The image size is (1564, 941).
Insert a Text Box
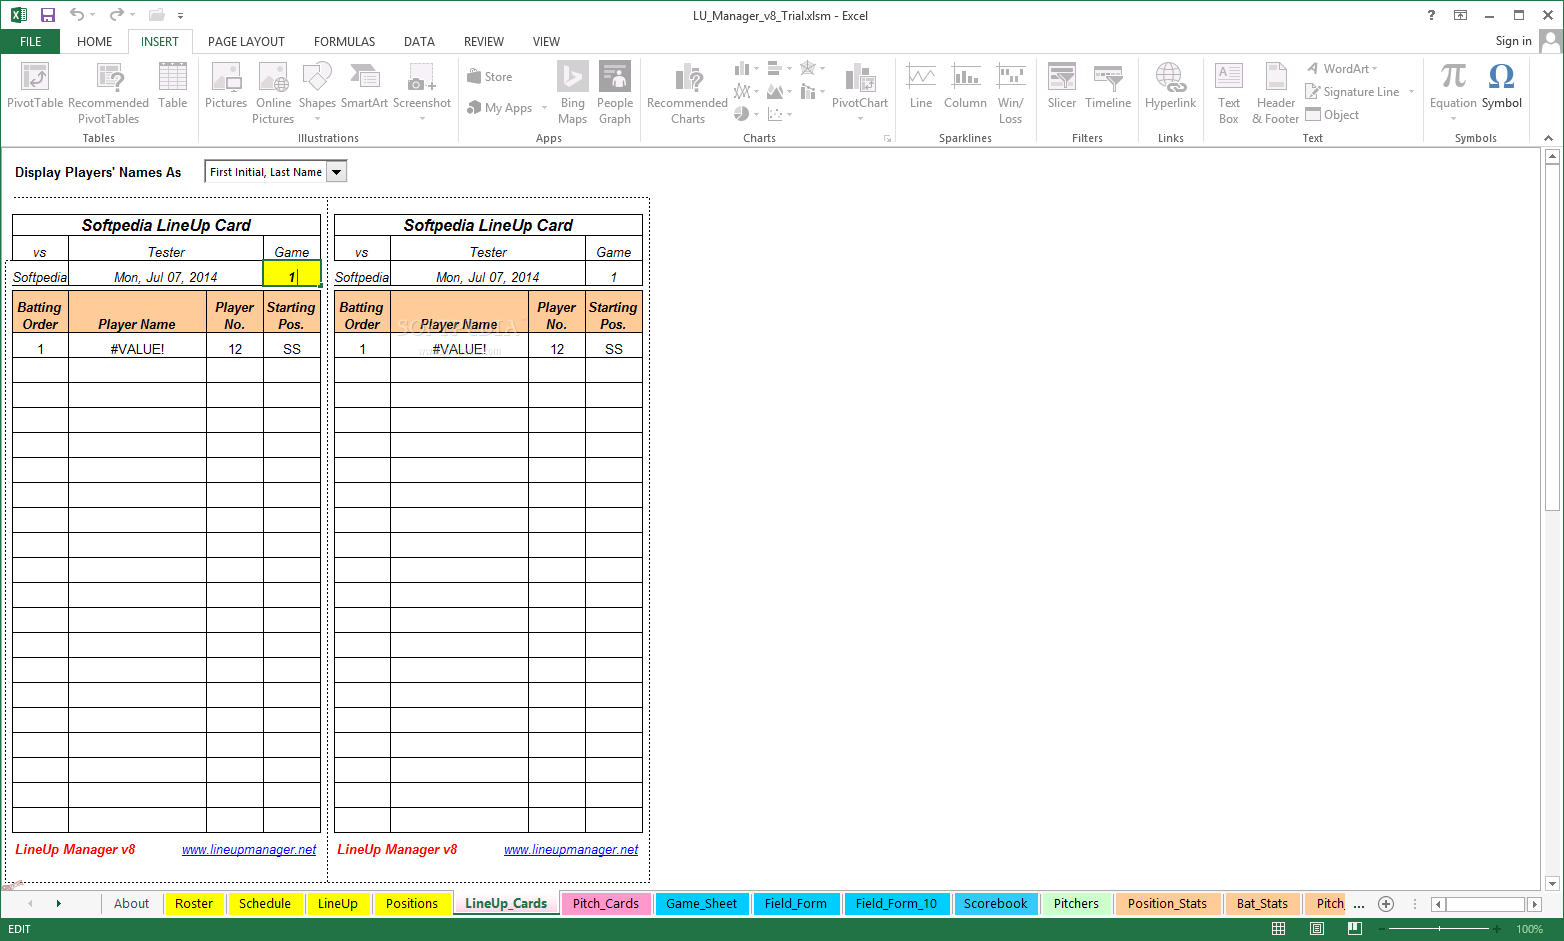pos(1229,93)
